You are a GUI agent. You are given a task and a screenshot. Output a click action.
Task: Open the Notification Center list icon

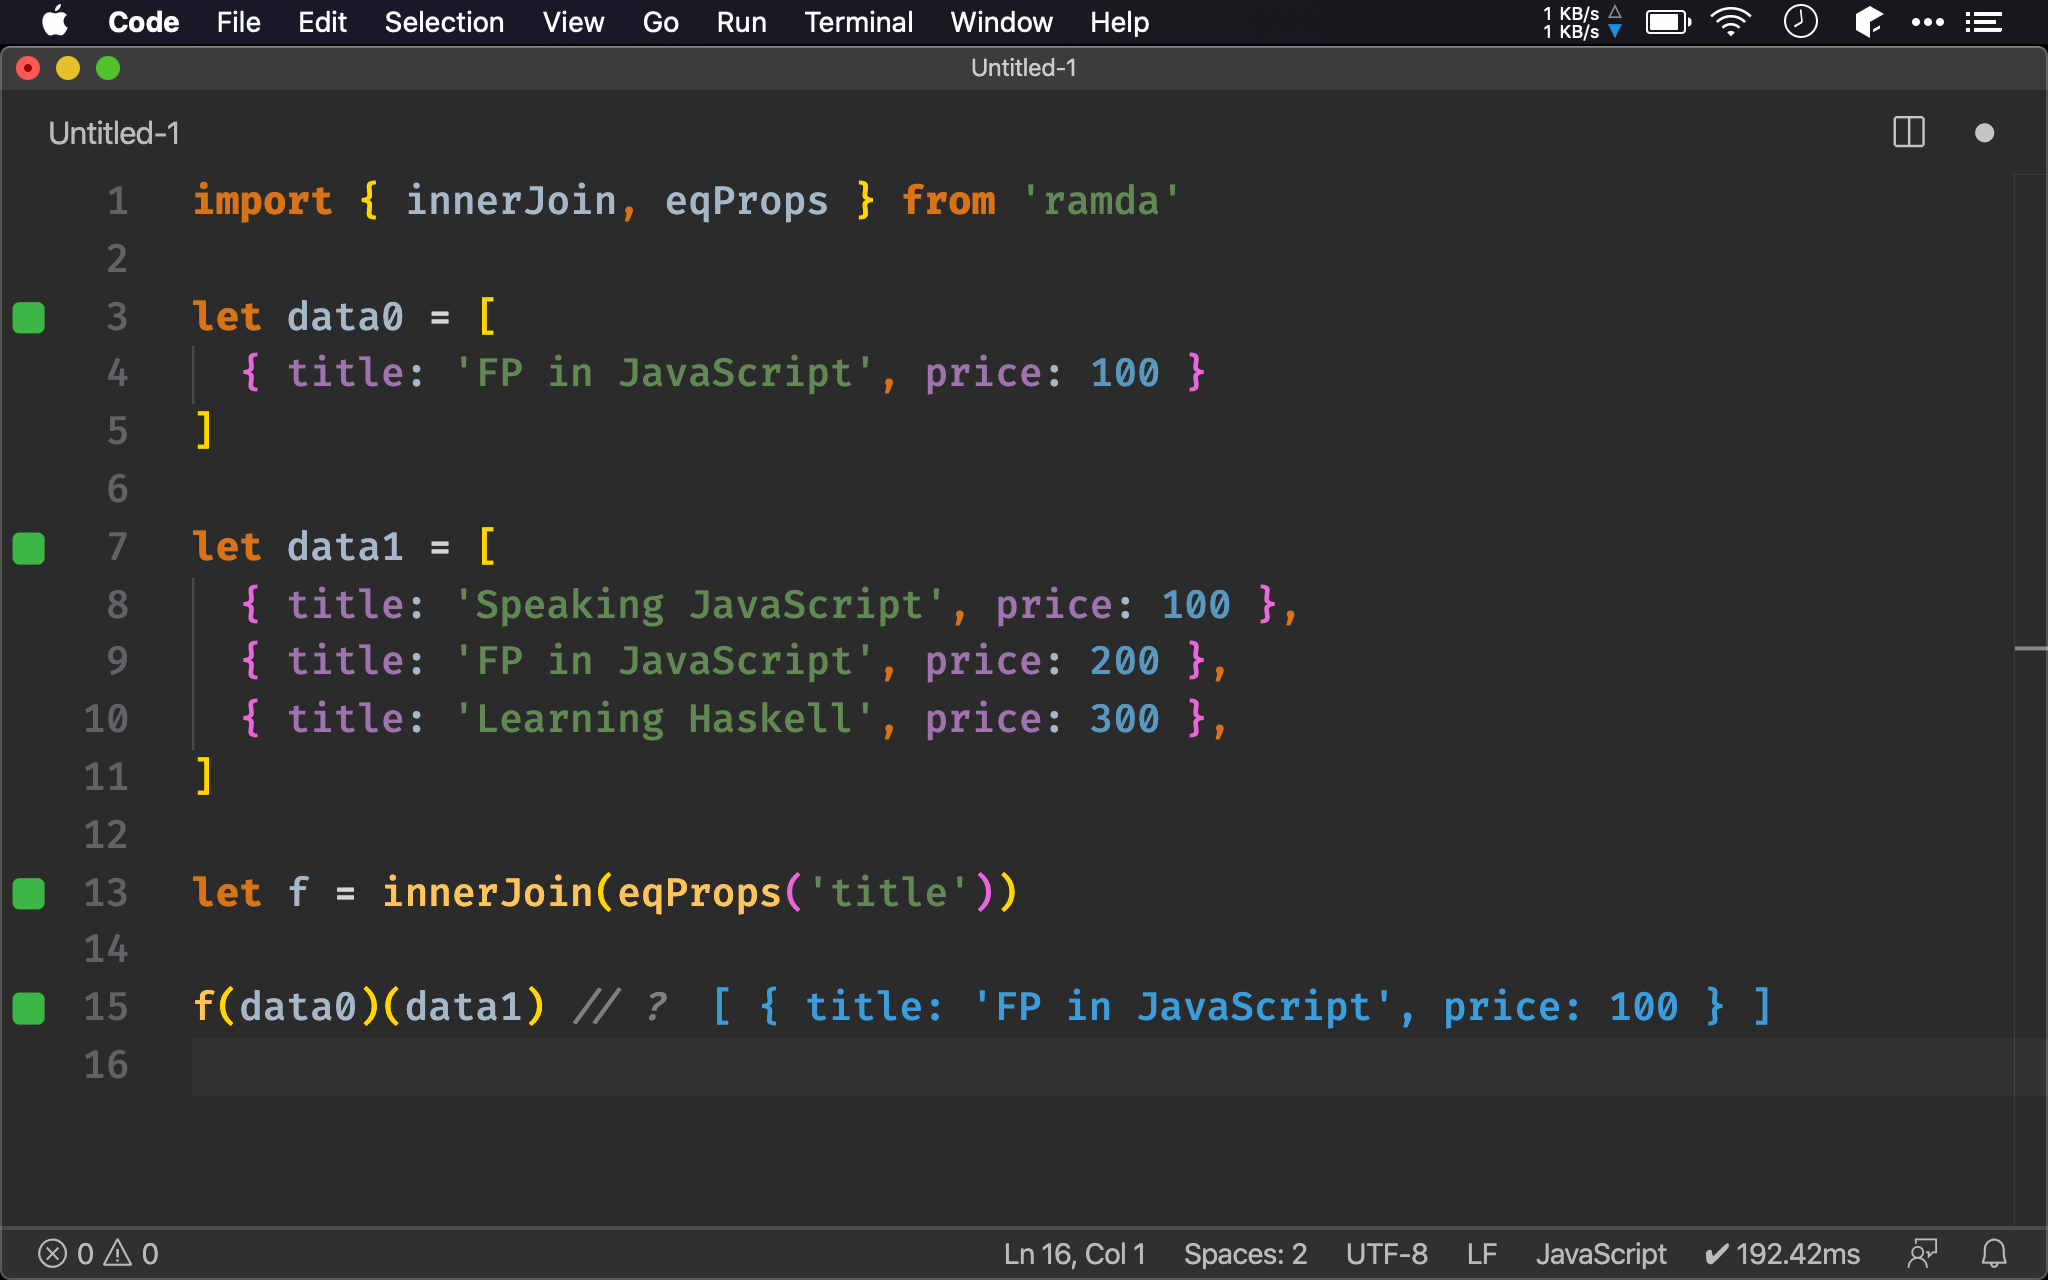click(x=1984, y=22)
